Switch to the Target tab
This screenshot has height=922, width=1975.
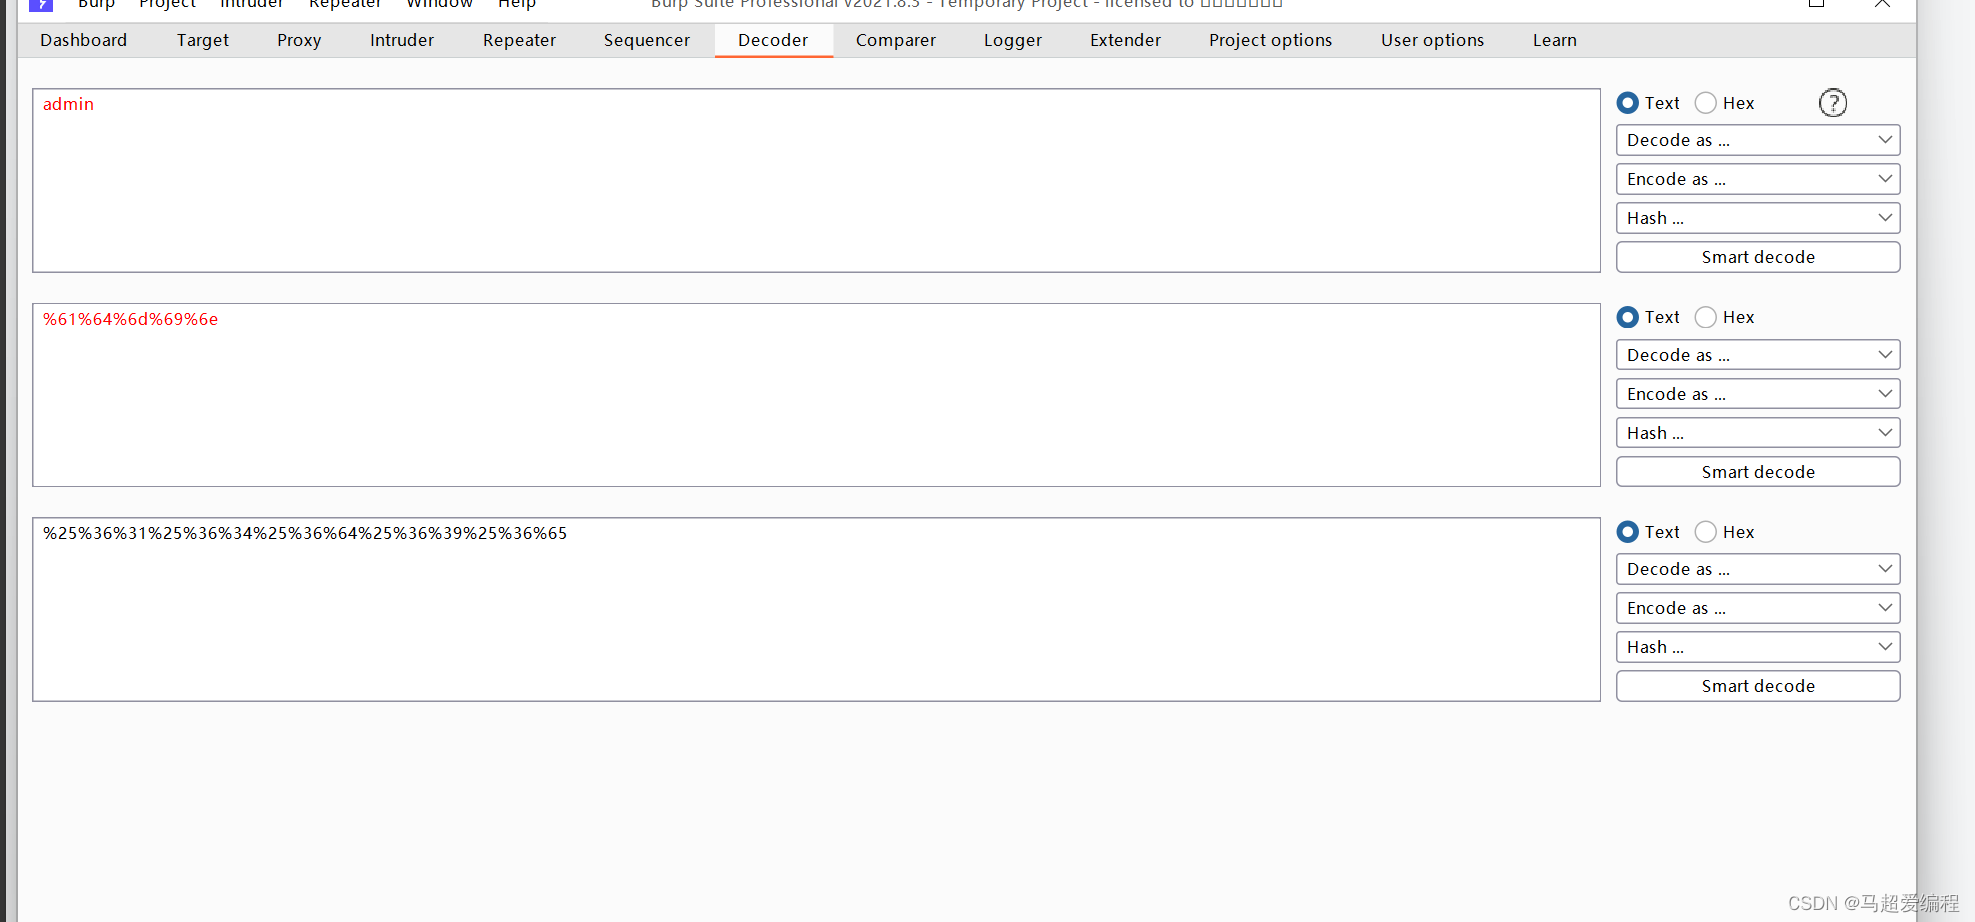pyautogui.click(x=203, y=40)
